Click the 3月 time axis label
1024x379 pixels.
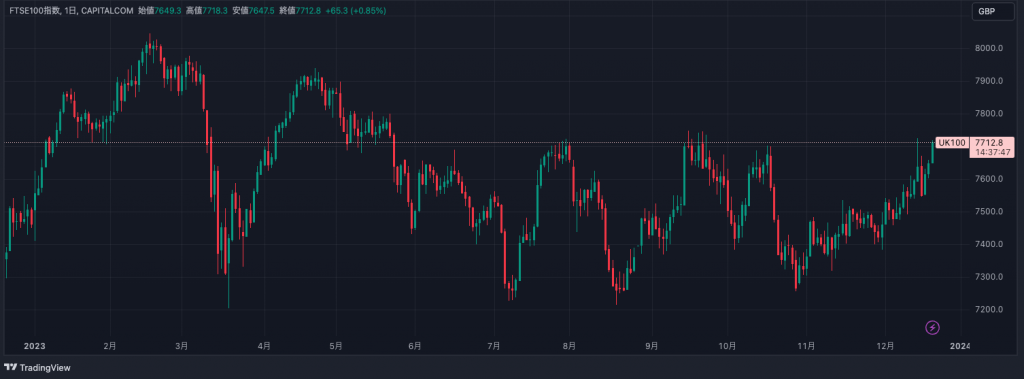182,346
